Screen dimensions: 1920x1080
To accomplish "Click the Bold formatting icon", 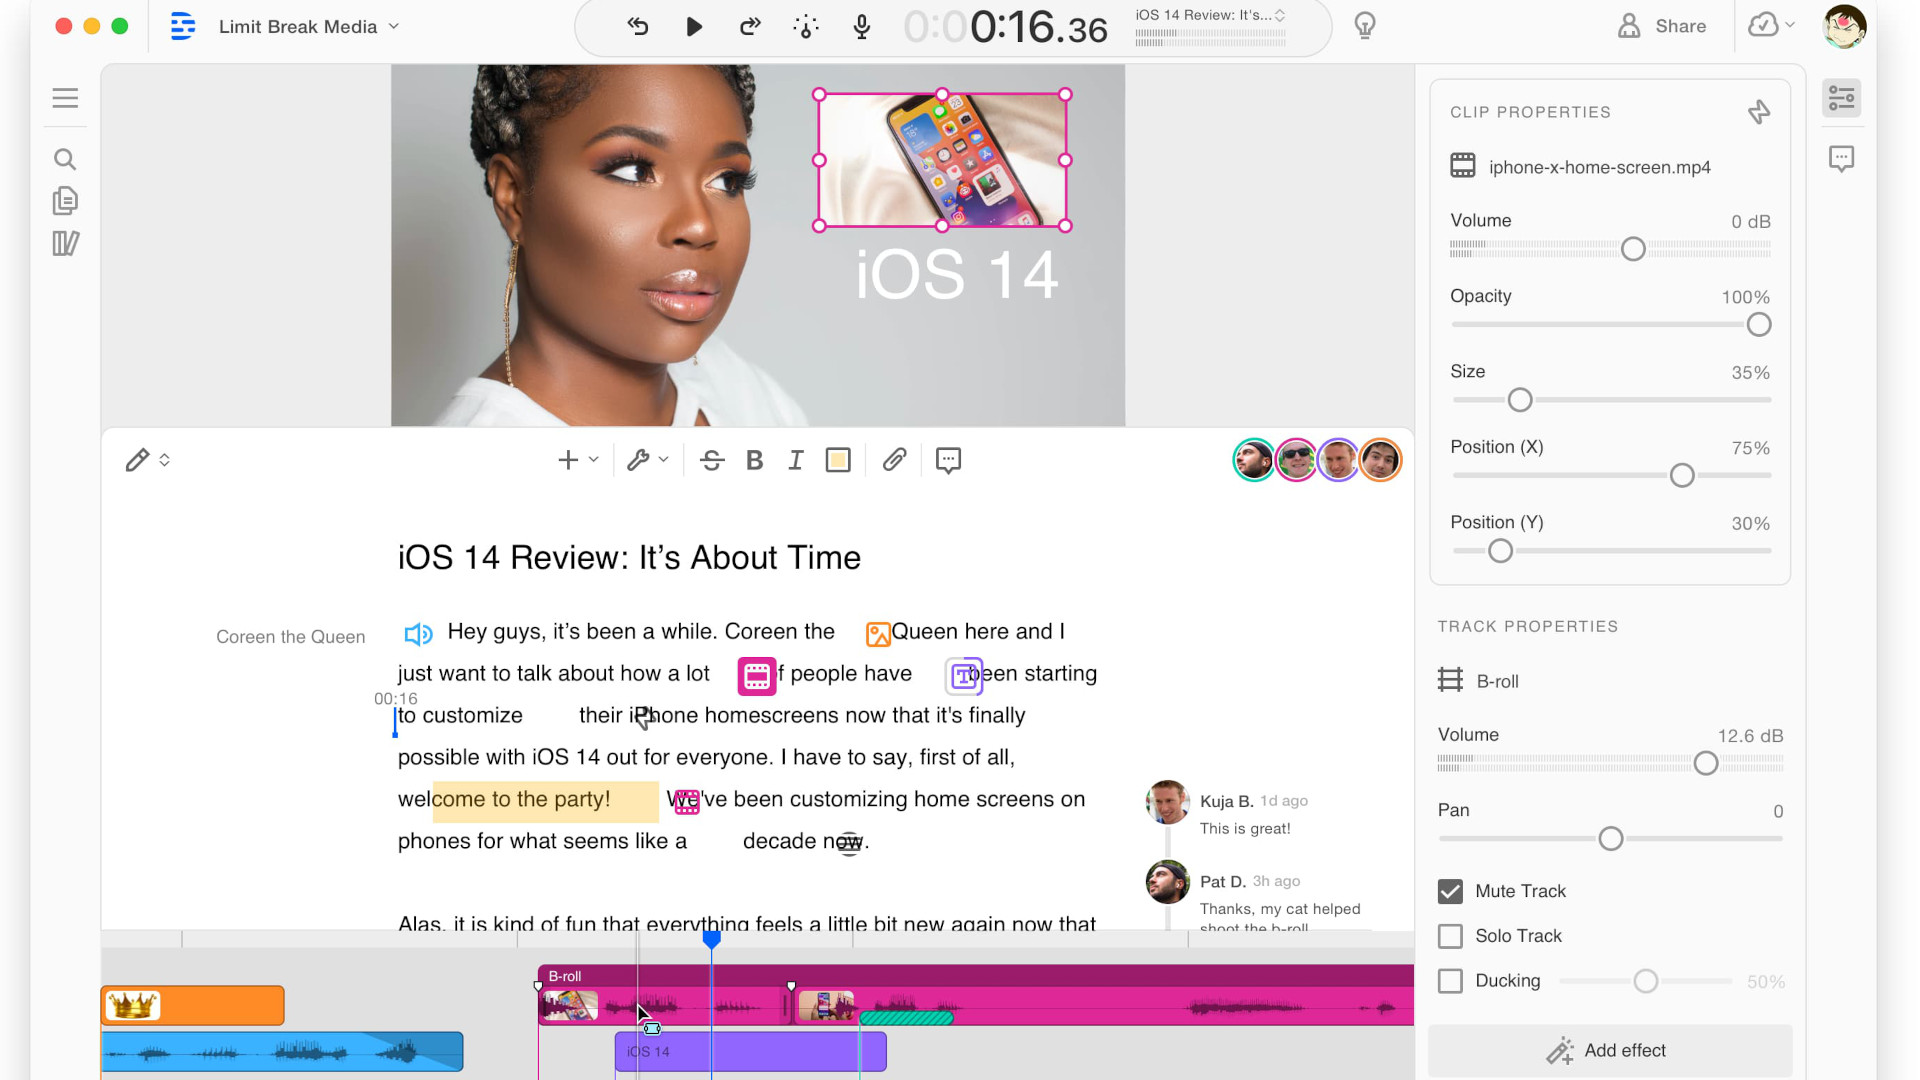I will [755, 460].
